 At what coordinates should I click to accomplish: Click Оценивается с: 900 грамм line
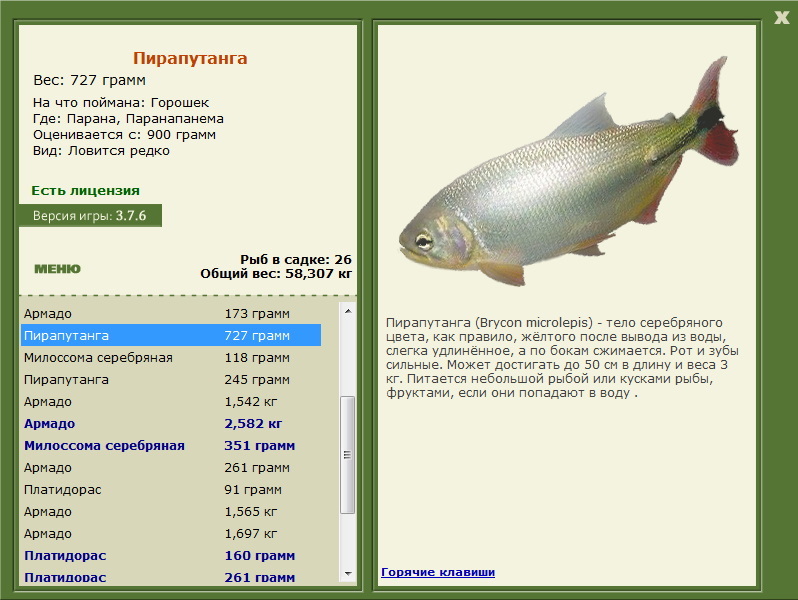[x=124, y=135]
